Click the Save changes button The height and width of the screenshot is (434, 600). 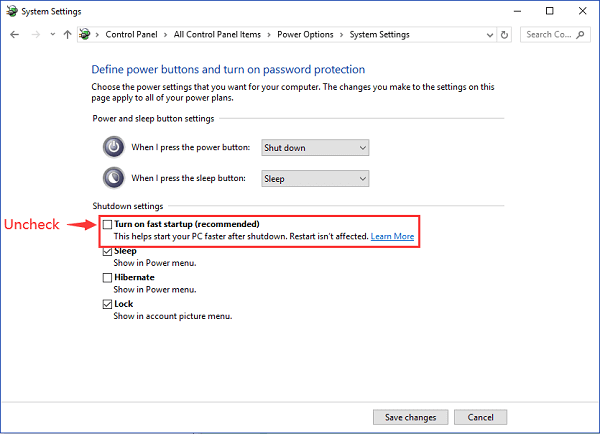411,417
